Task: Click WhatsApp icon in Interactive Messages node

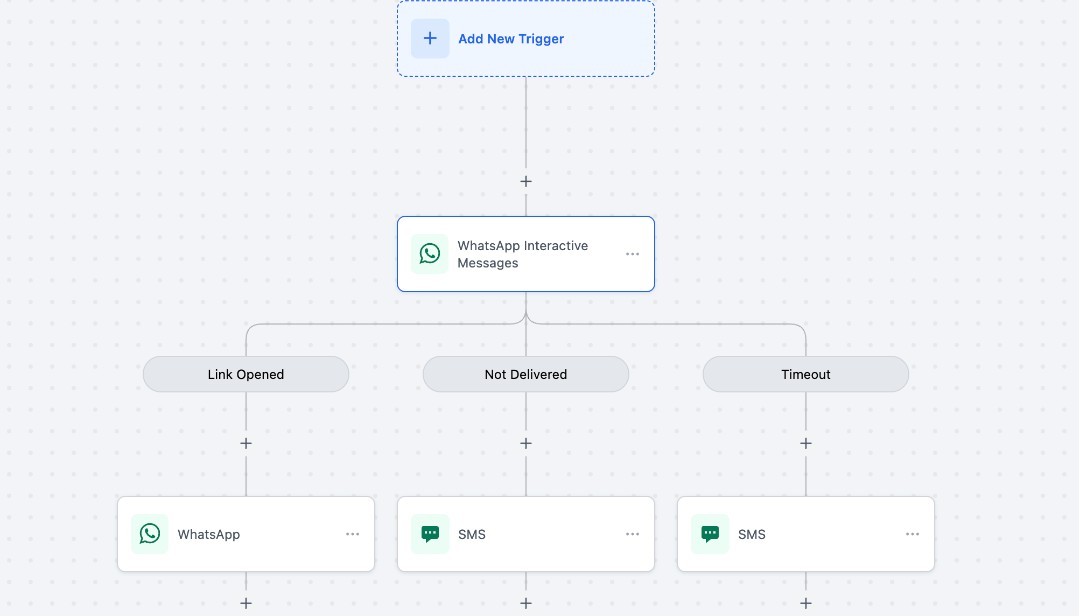Action: [x=430, y=254]
